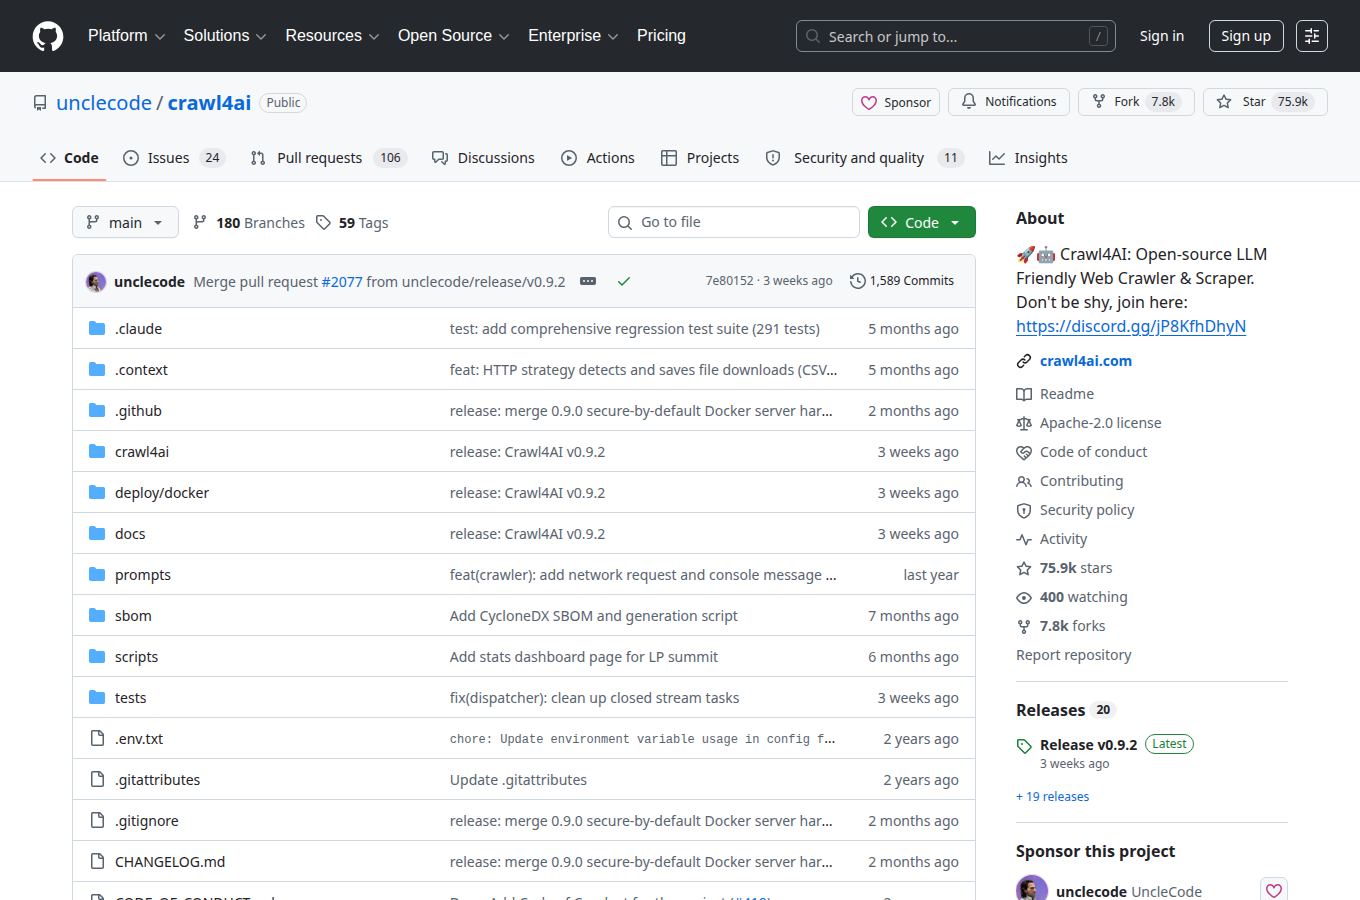The image size is (1360, 900).
Task: Open the Actions tab
Action: 598,158
